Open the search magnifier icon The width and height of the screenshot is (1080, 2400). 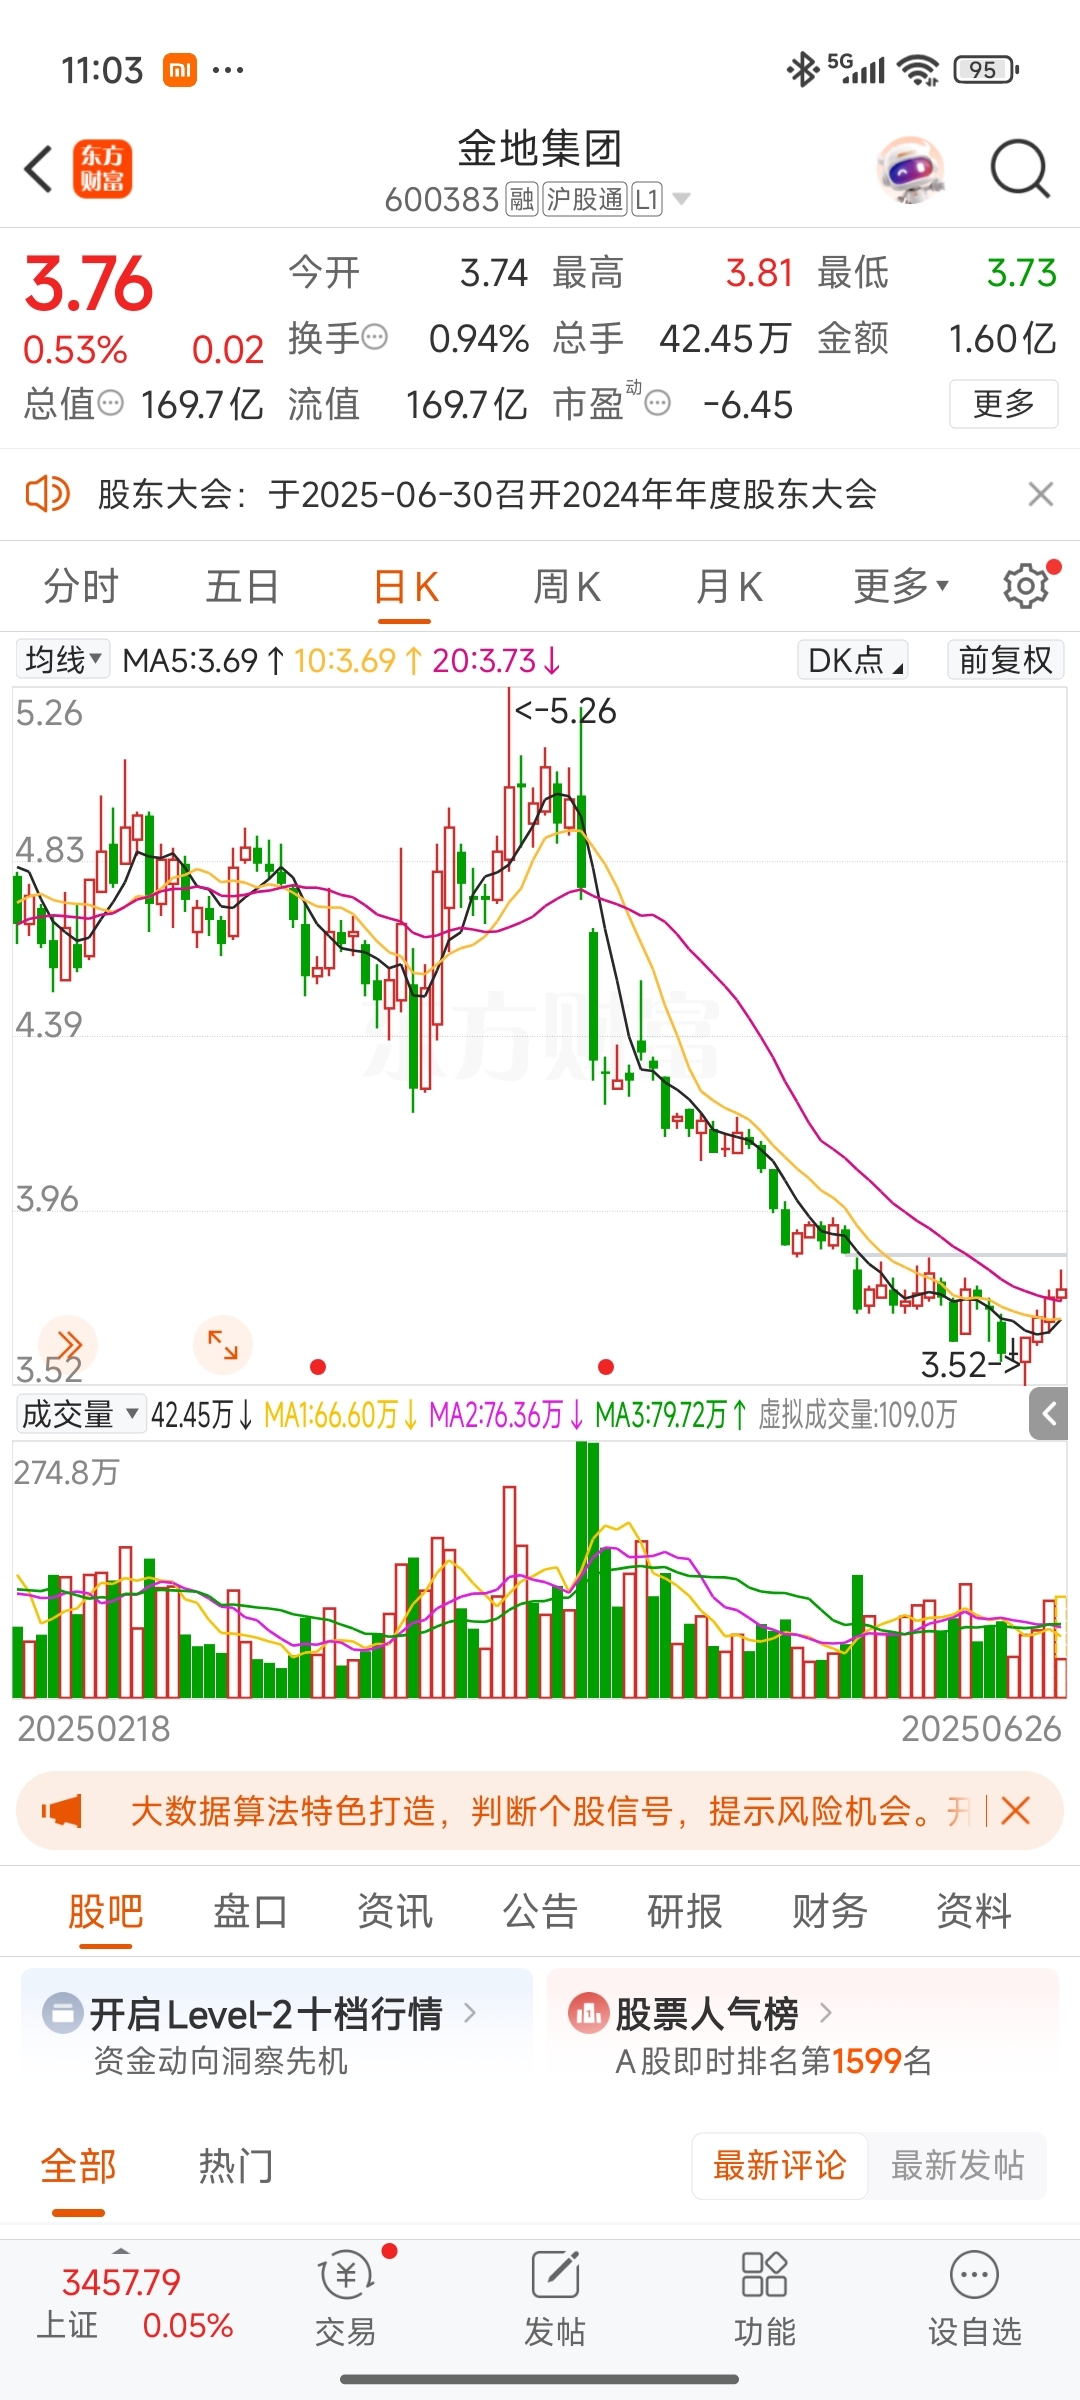click(x=1019, y=169)
